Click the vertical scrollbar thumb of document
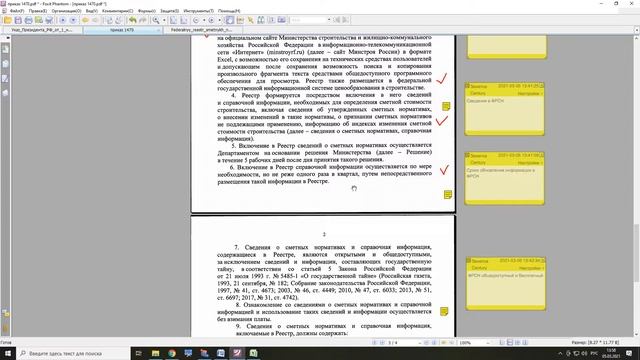Image resolution: width=640 pixels, height=360 pixels. 636,252
